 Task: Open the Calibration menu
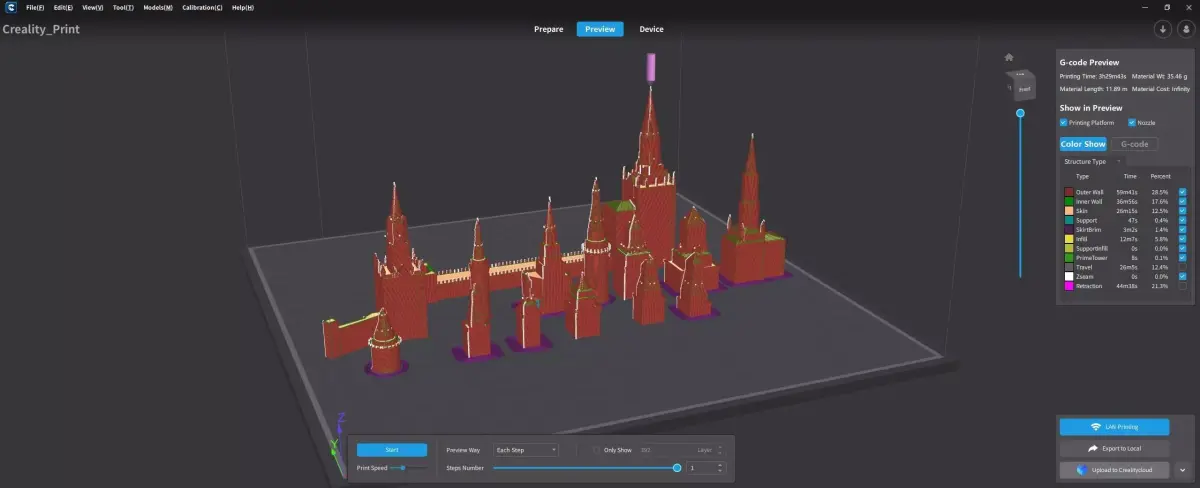202,7
